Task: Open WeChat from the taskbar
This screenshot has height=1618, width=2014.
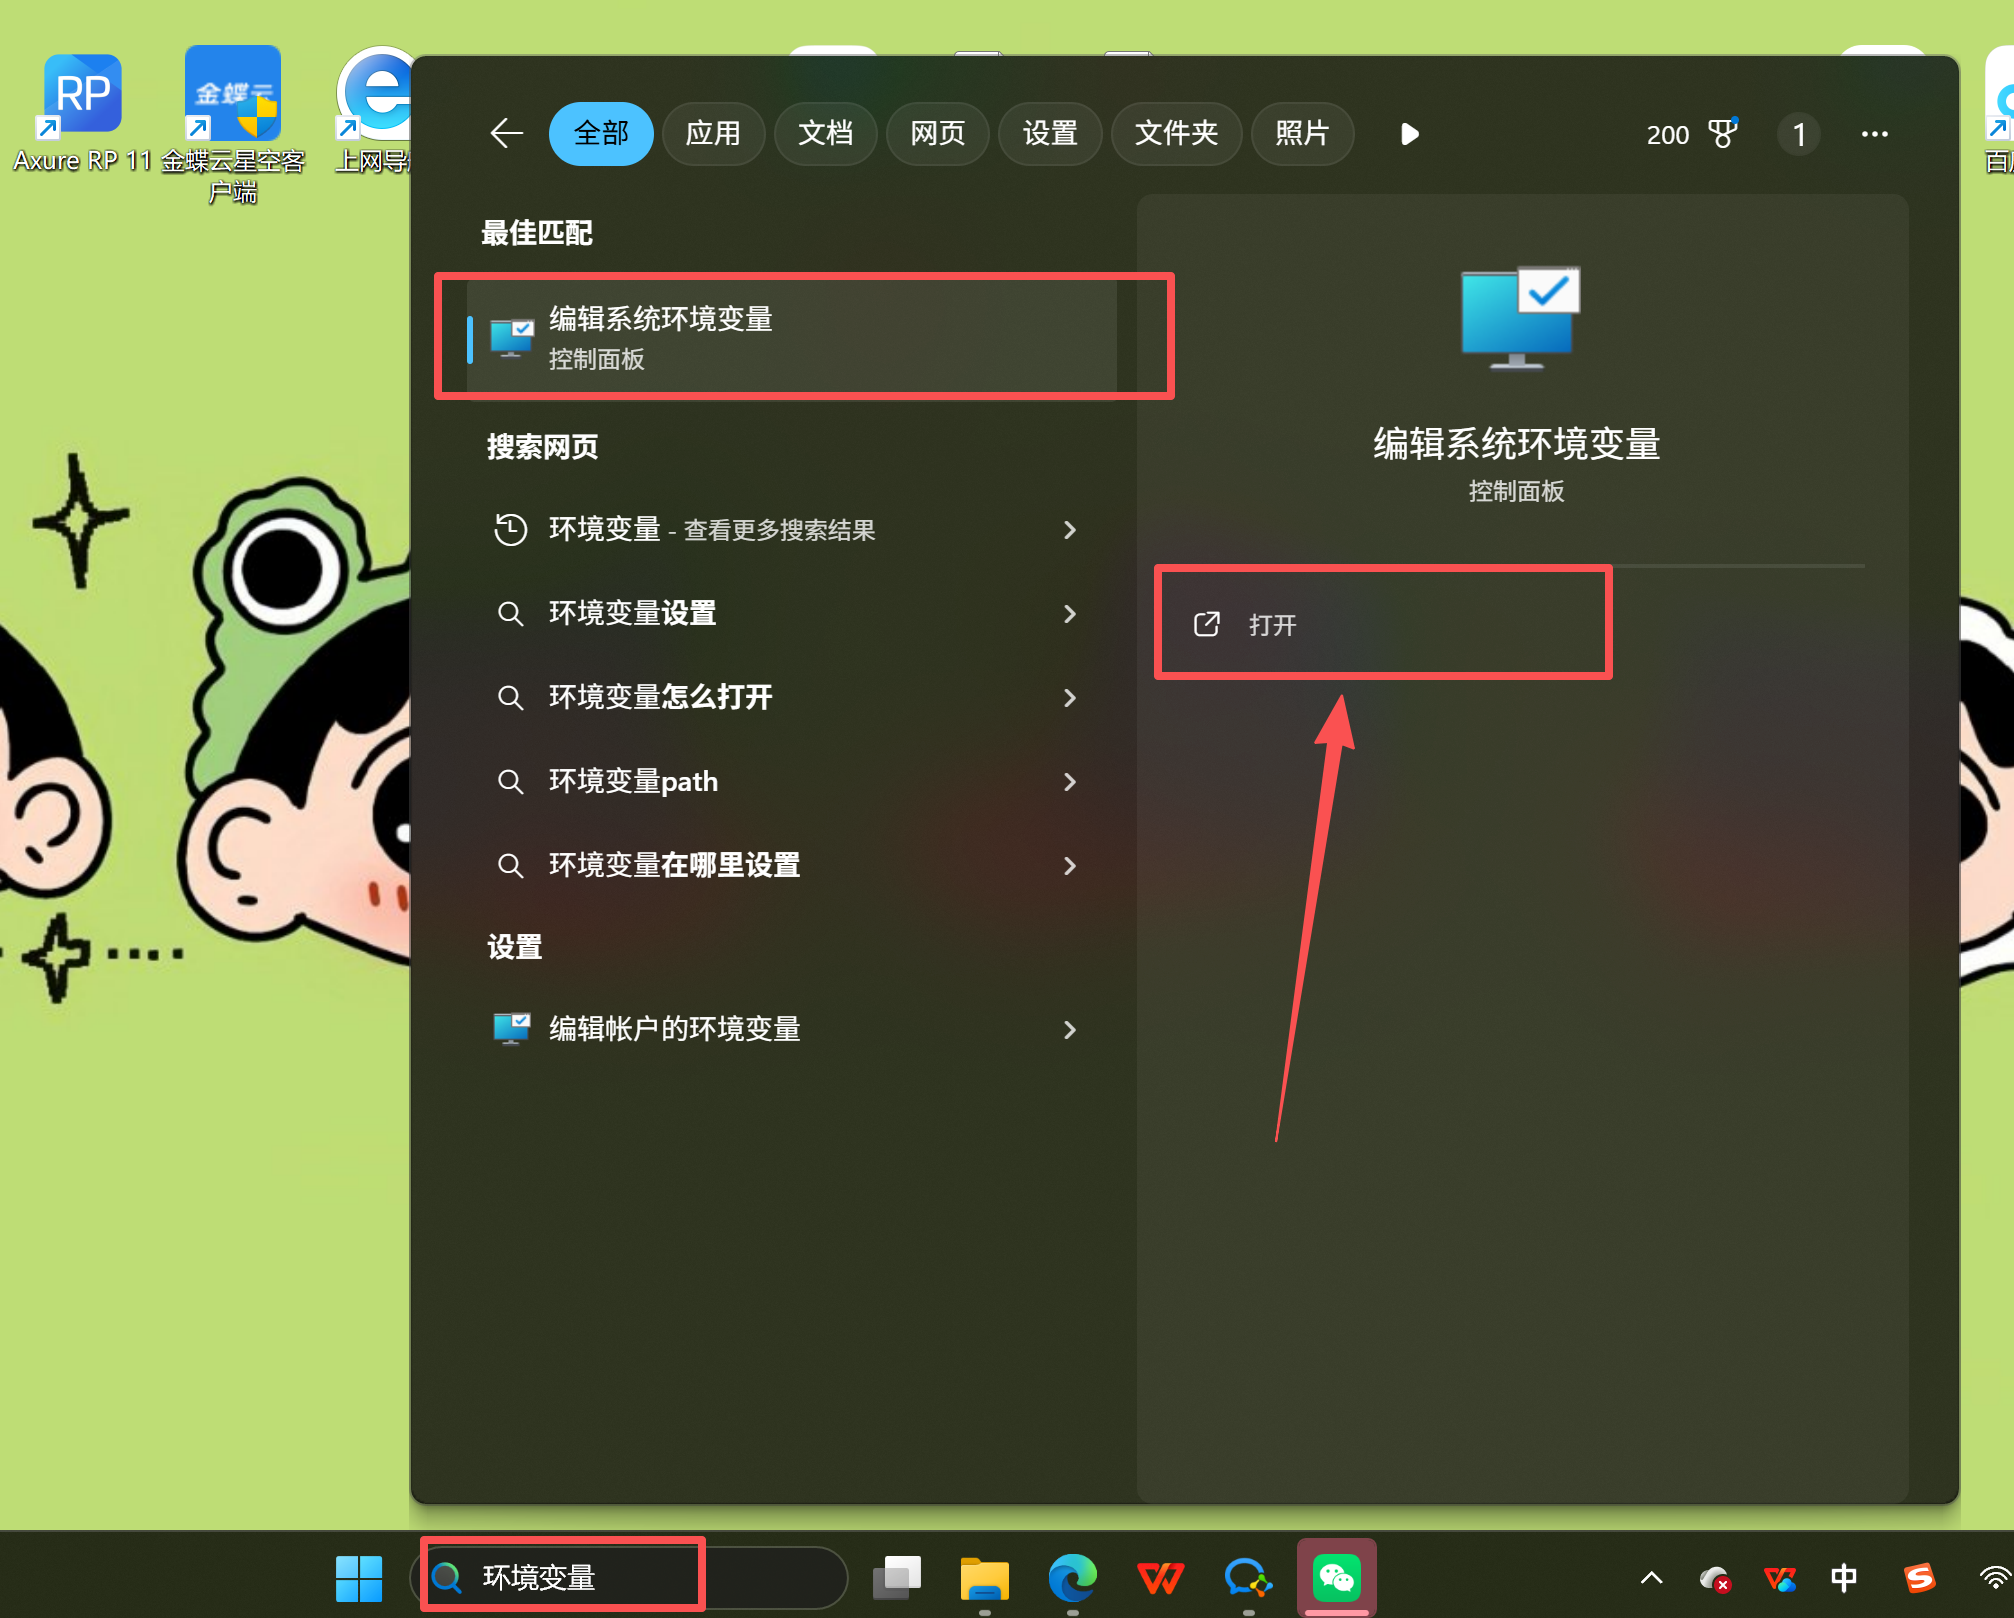Action: point(1336,1577)
